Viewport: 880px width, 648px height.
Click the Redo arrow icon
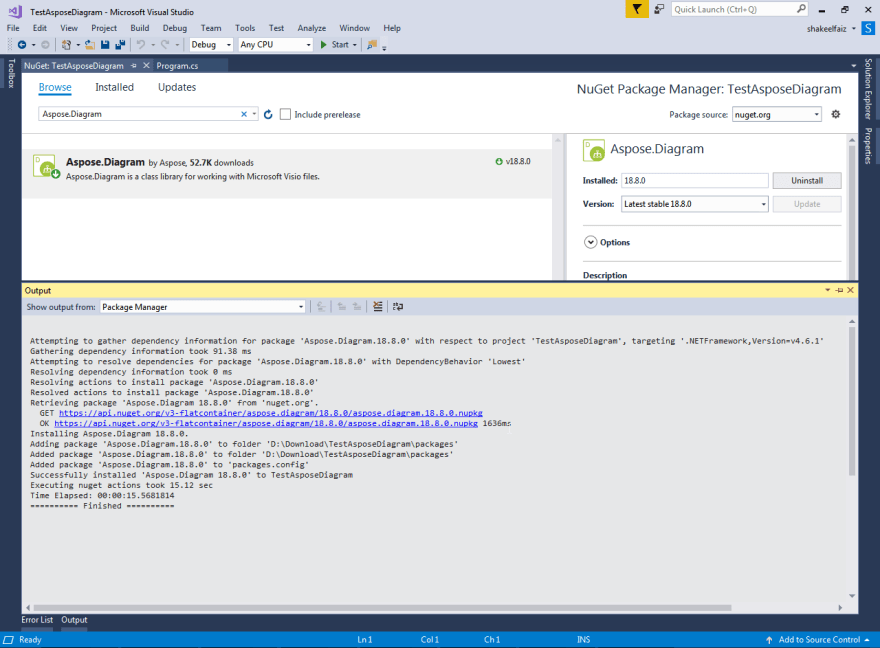click(x=165, y=44)
